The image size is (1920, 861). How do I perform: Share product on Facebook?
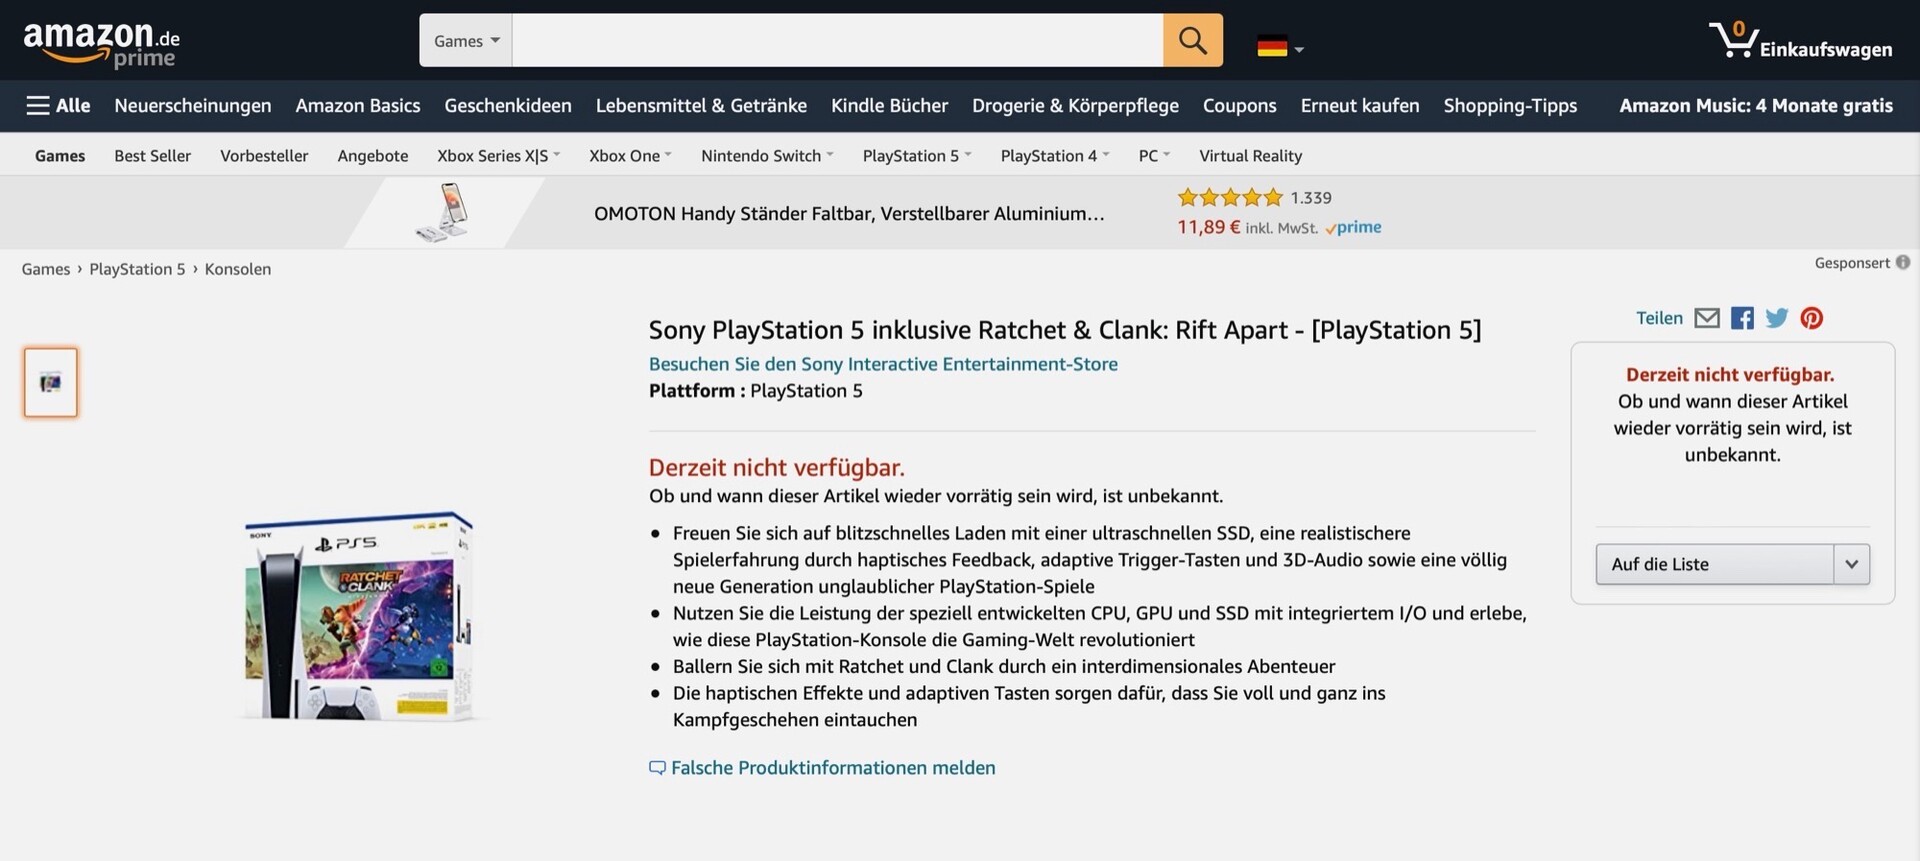coord(1742,318)
